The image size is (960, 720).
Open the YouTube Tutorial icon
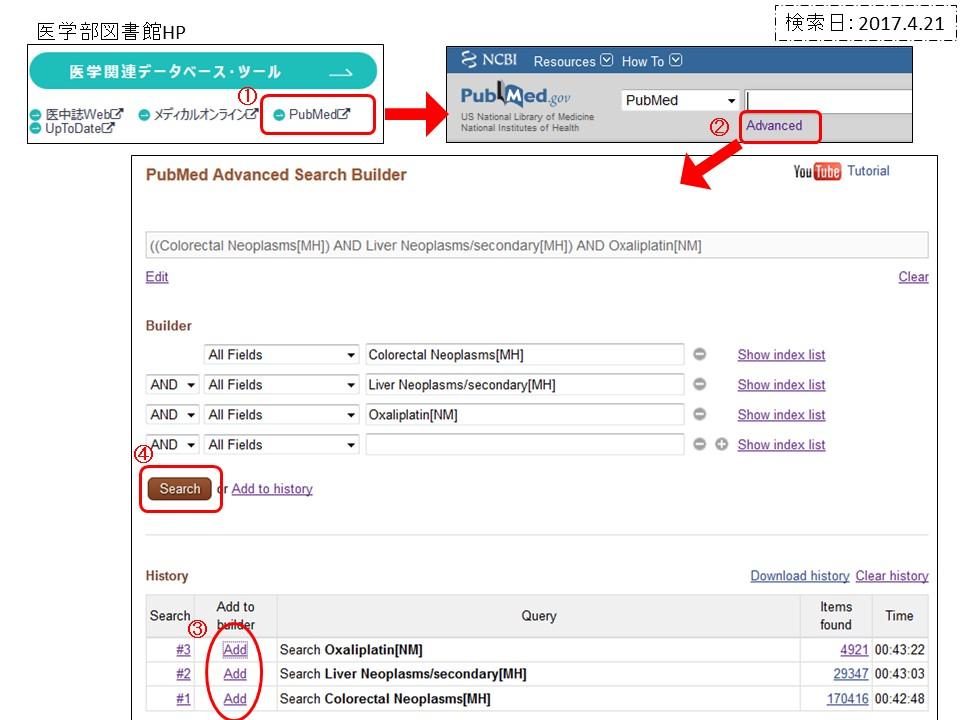tap(817, 171)
